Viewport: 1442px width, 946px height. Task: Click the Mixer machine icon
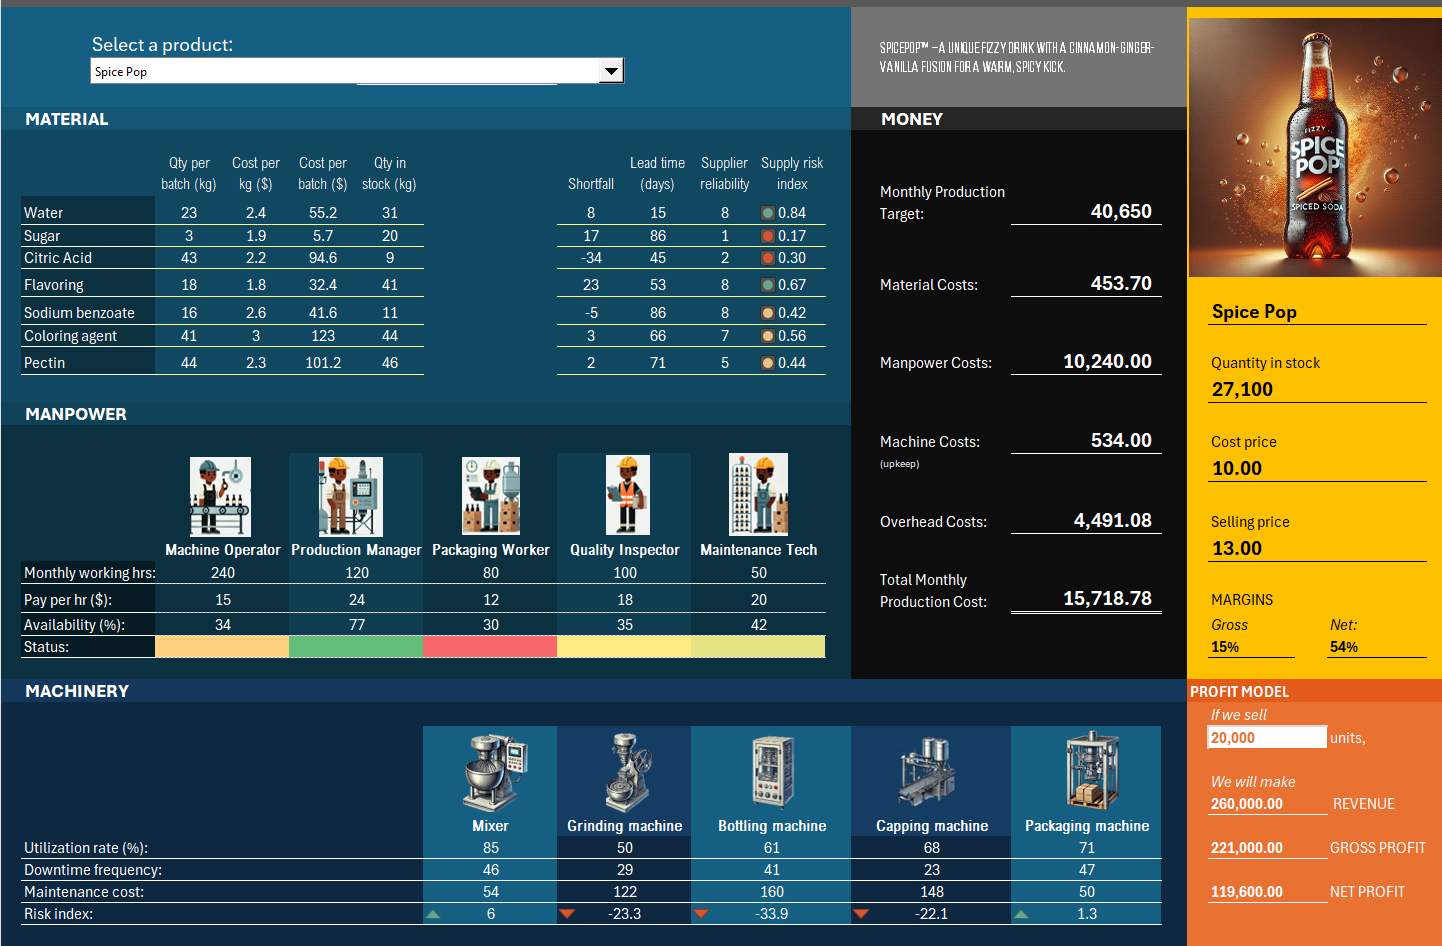point(494,773)
